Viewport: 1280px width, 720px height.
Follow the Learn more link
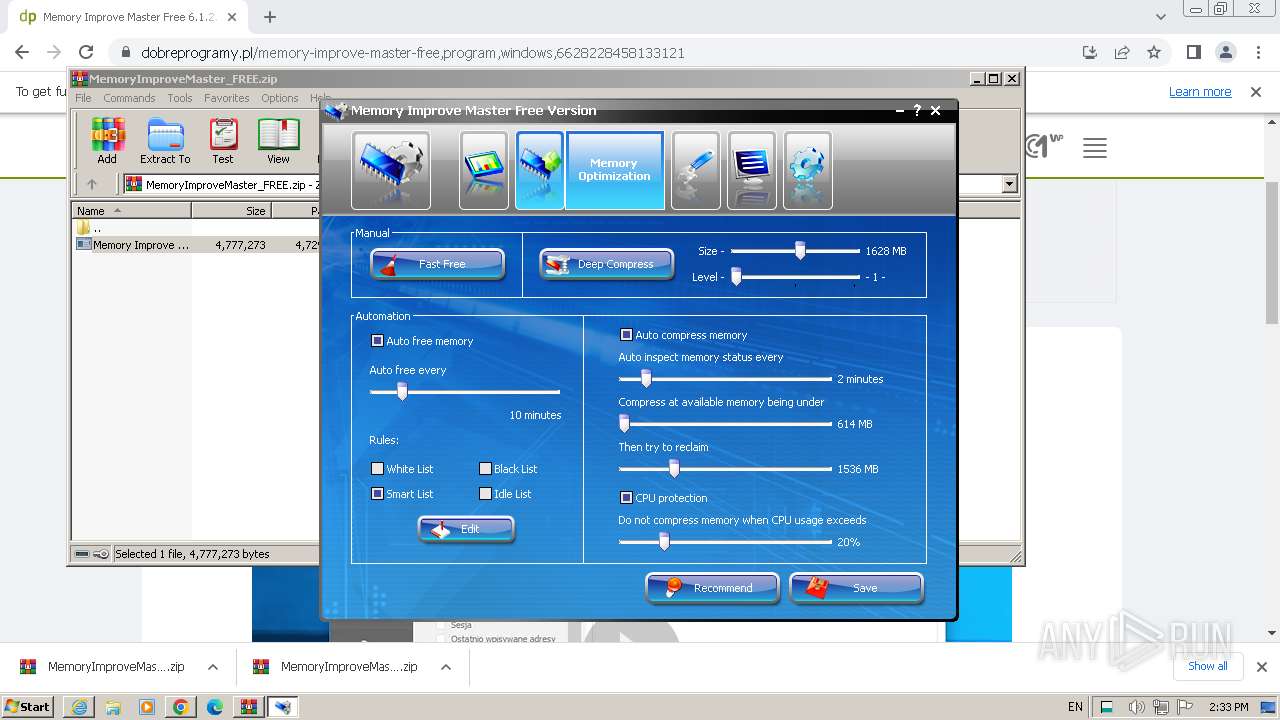pyautogui.click(x=1200, y=92)
